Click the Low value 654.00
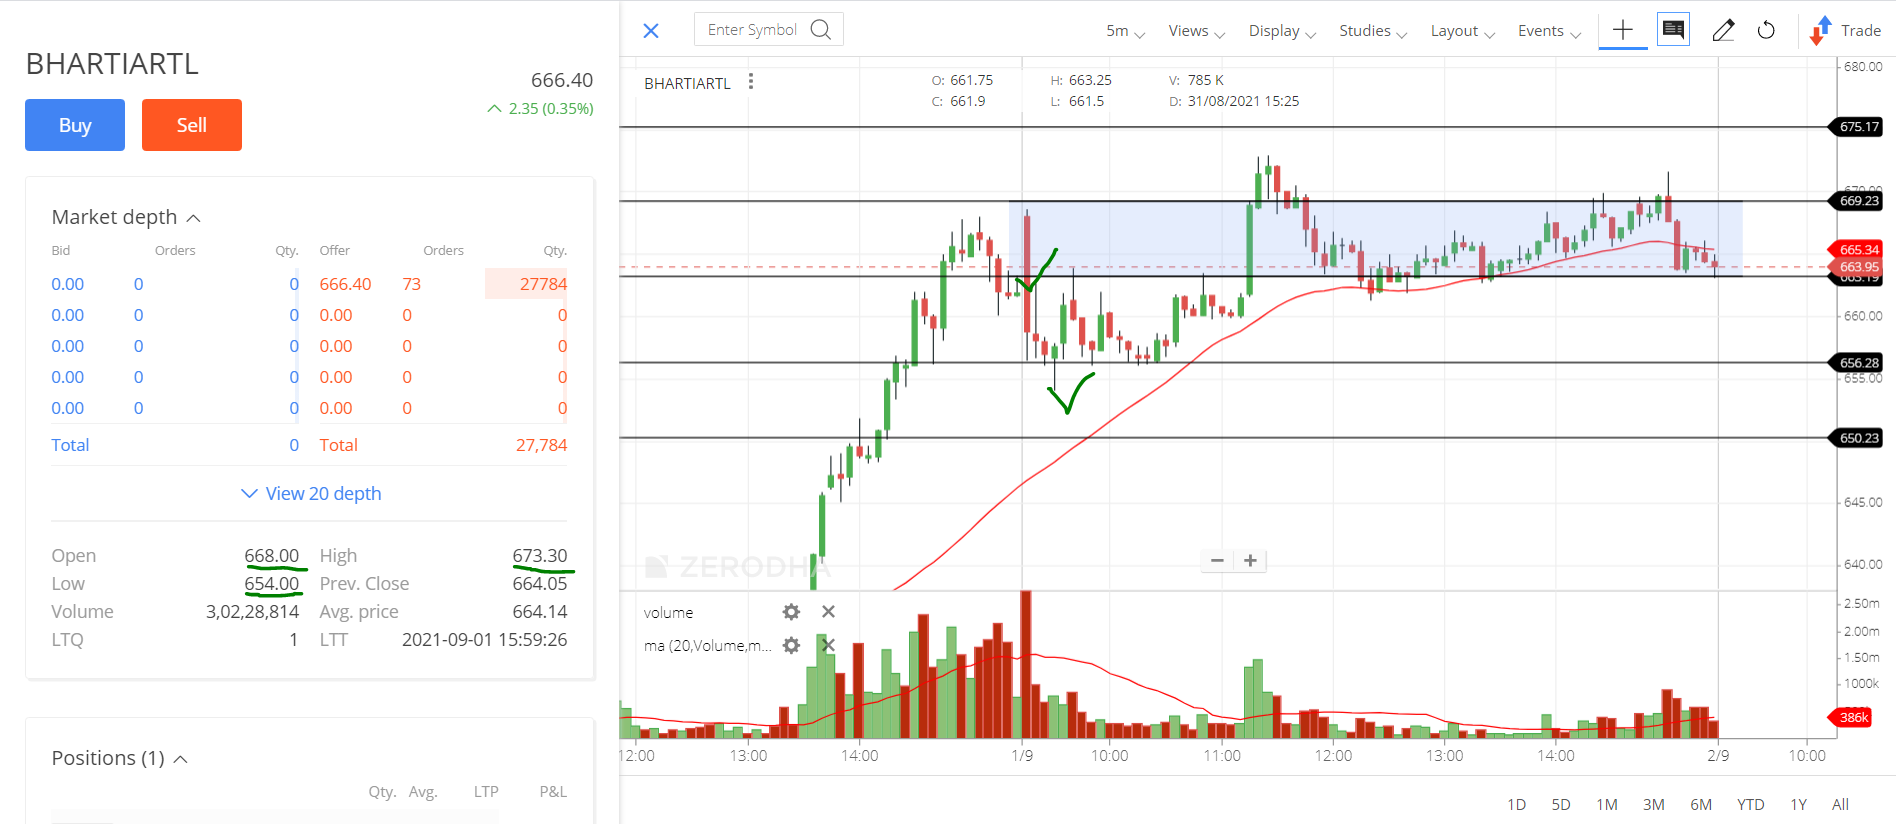 tap(272, 583)
